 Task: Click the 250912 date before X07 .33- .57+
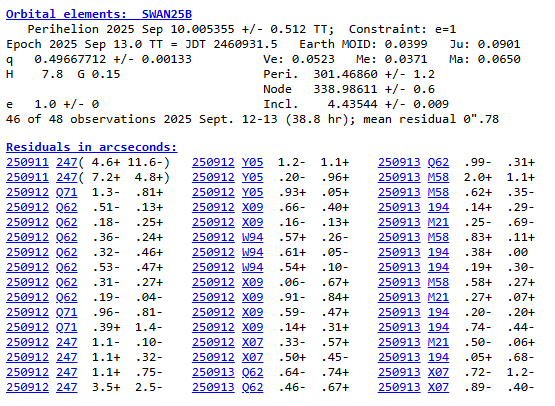tap(213, 342)
